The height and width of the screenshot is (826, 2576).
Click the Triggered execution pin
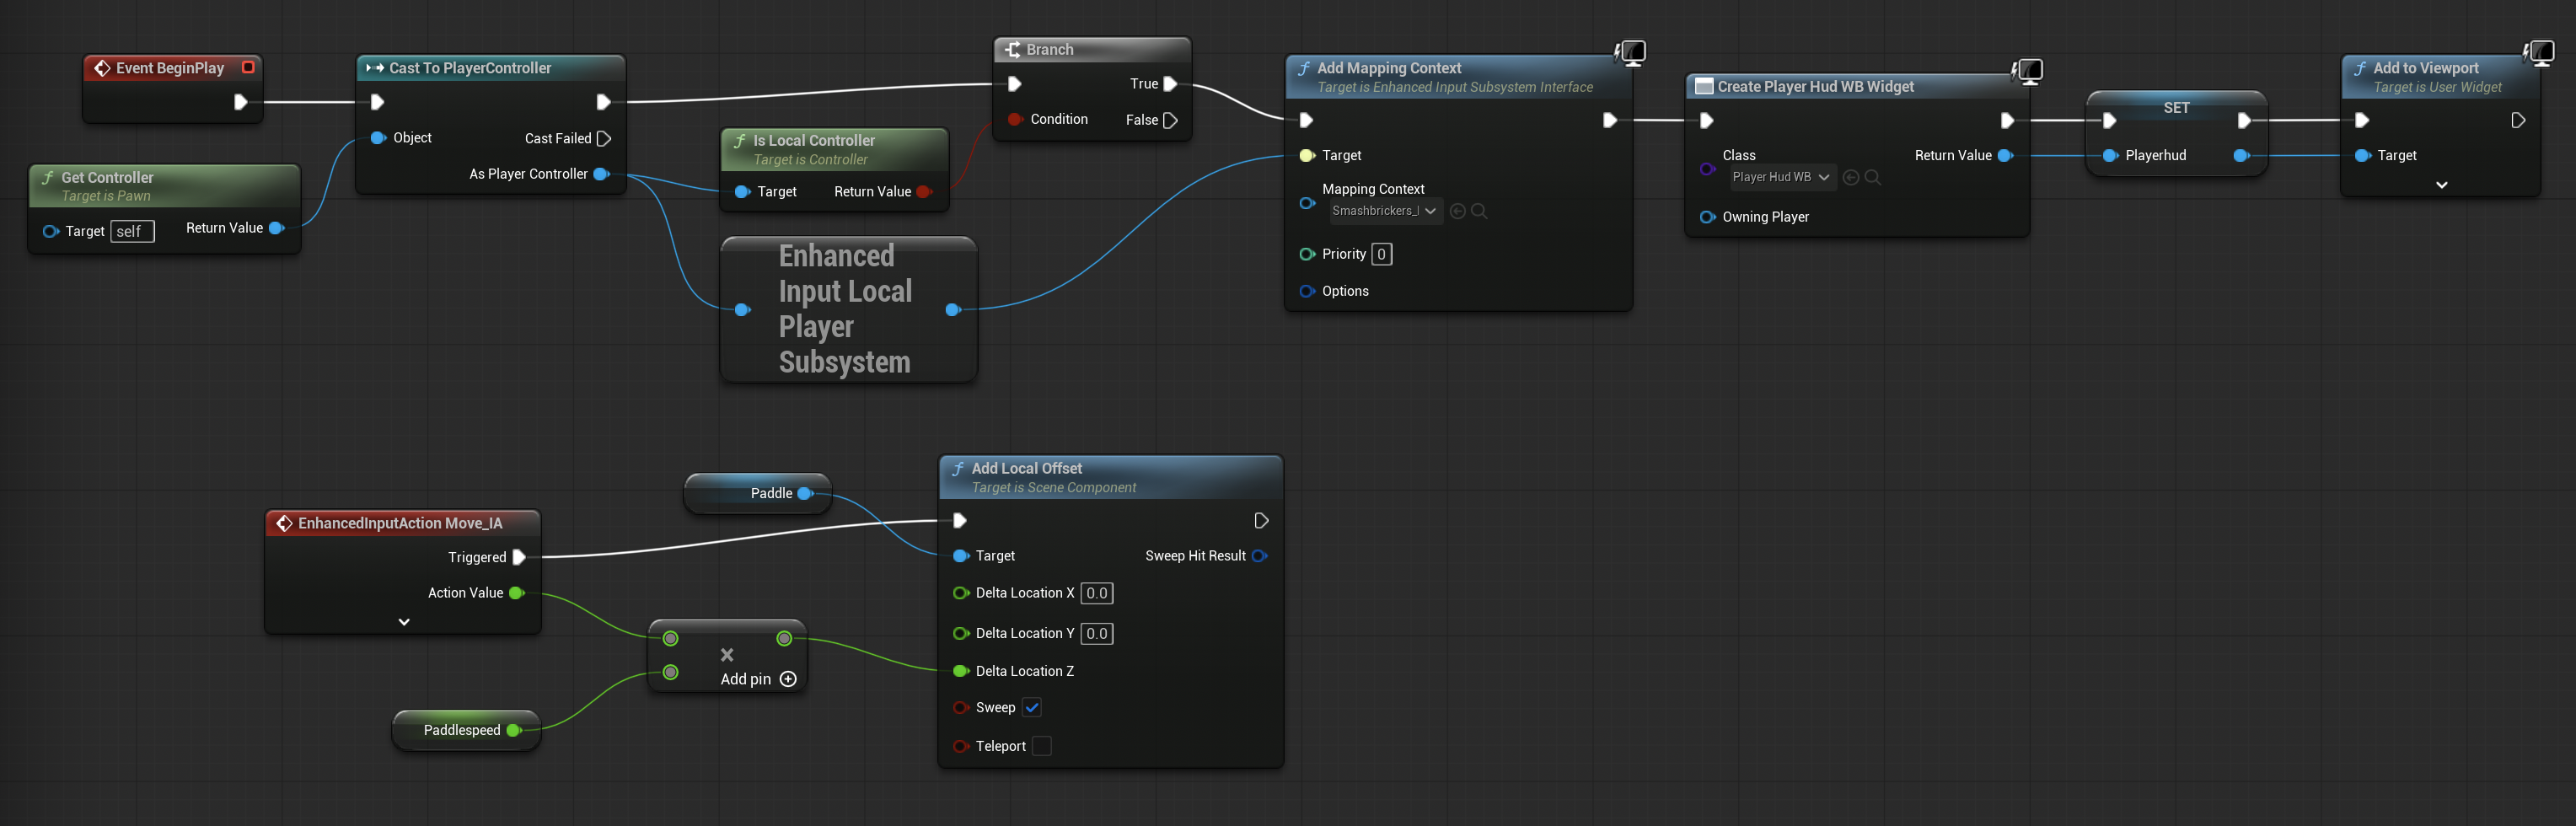tap(518, 557)
